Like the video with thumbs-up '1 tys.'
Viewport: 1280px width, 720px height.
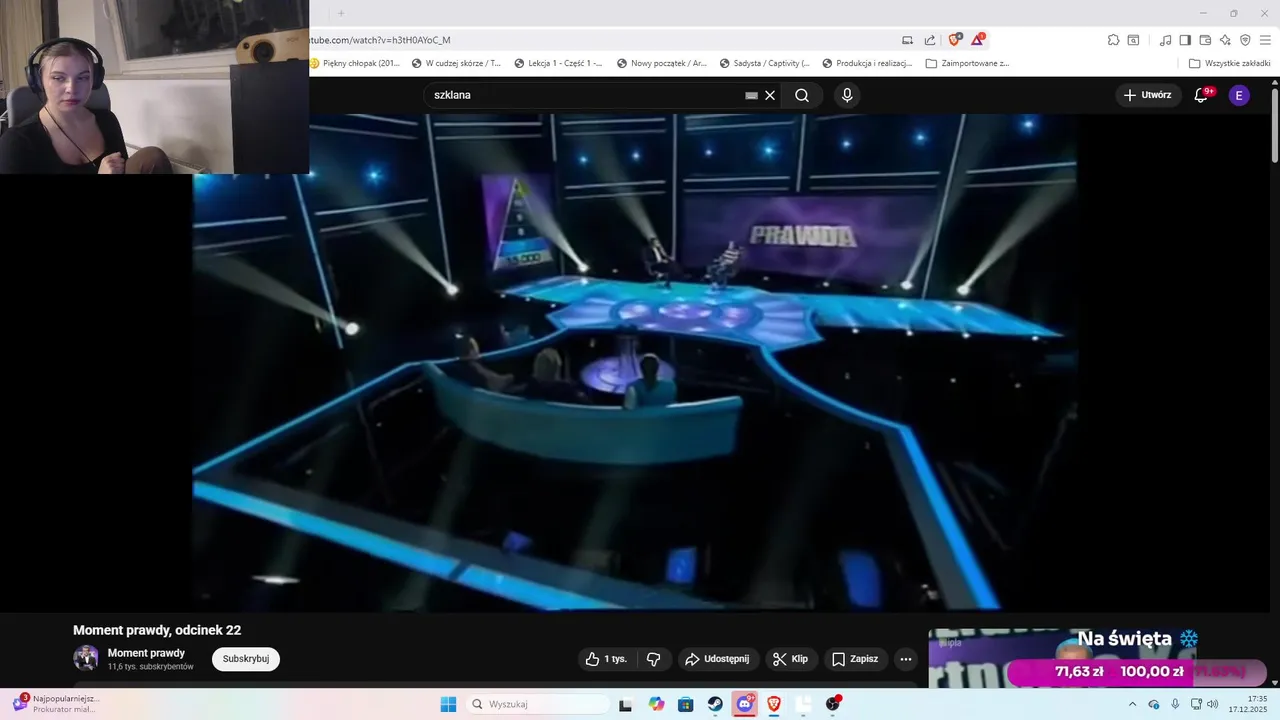[x=606, y=659]
